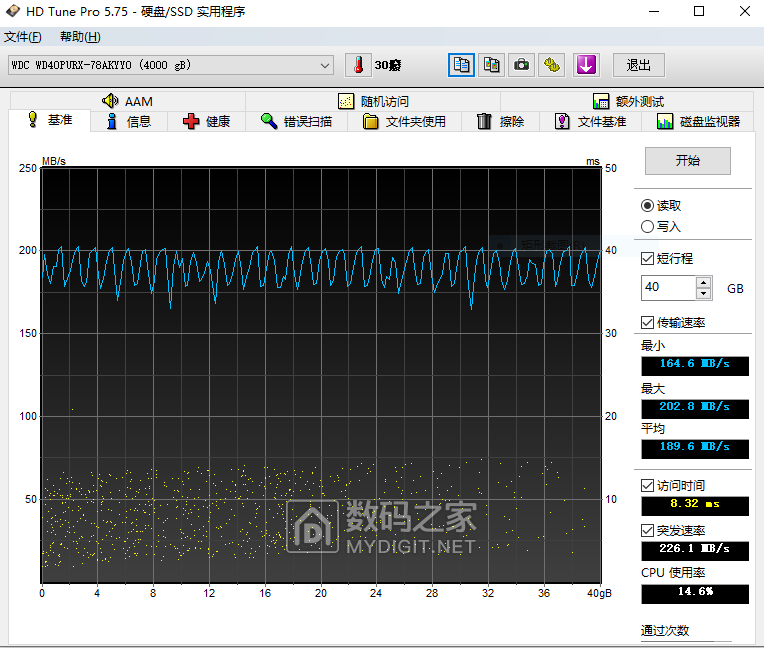Click the 开始 button to start benchmark
This screenshot has height=648, width=764.
point(688,161)
